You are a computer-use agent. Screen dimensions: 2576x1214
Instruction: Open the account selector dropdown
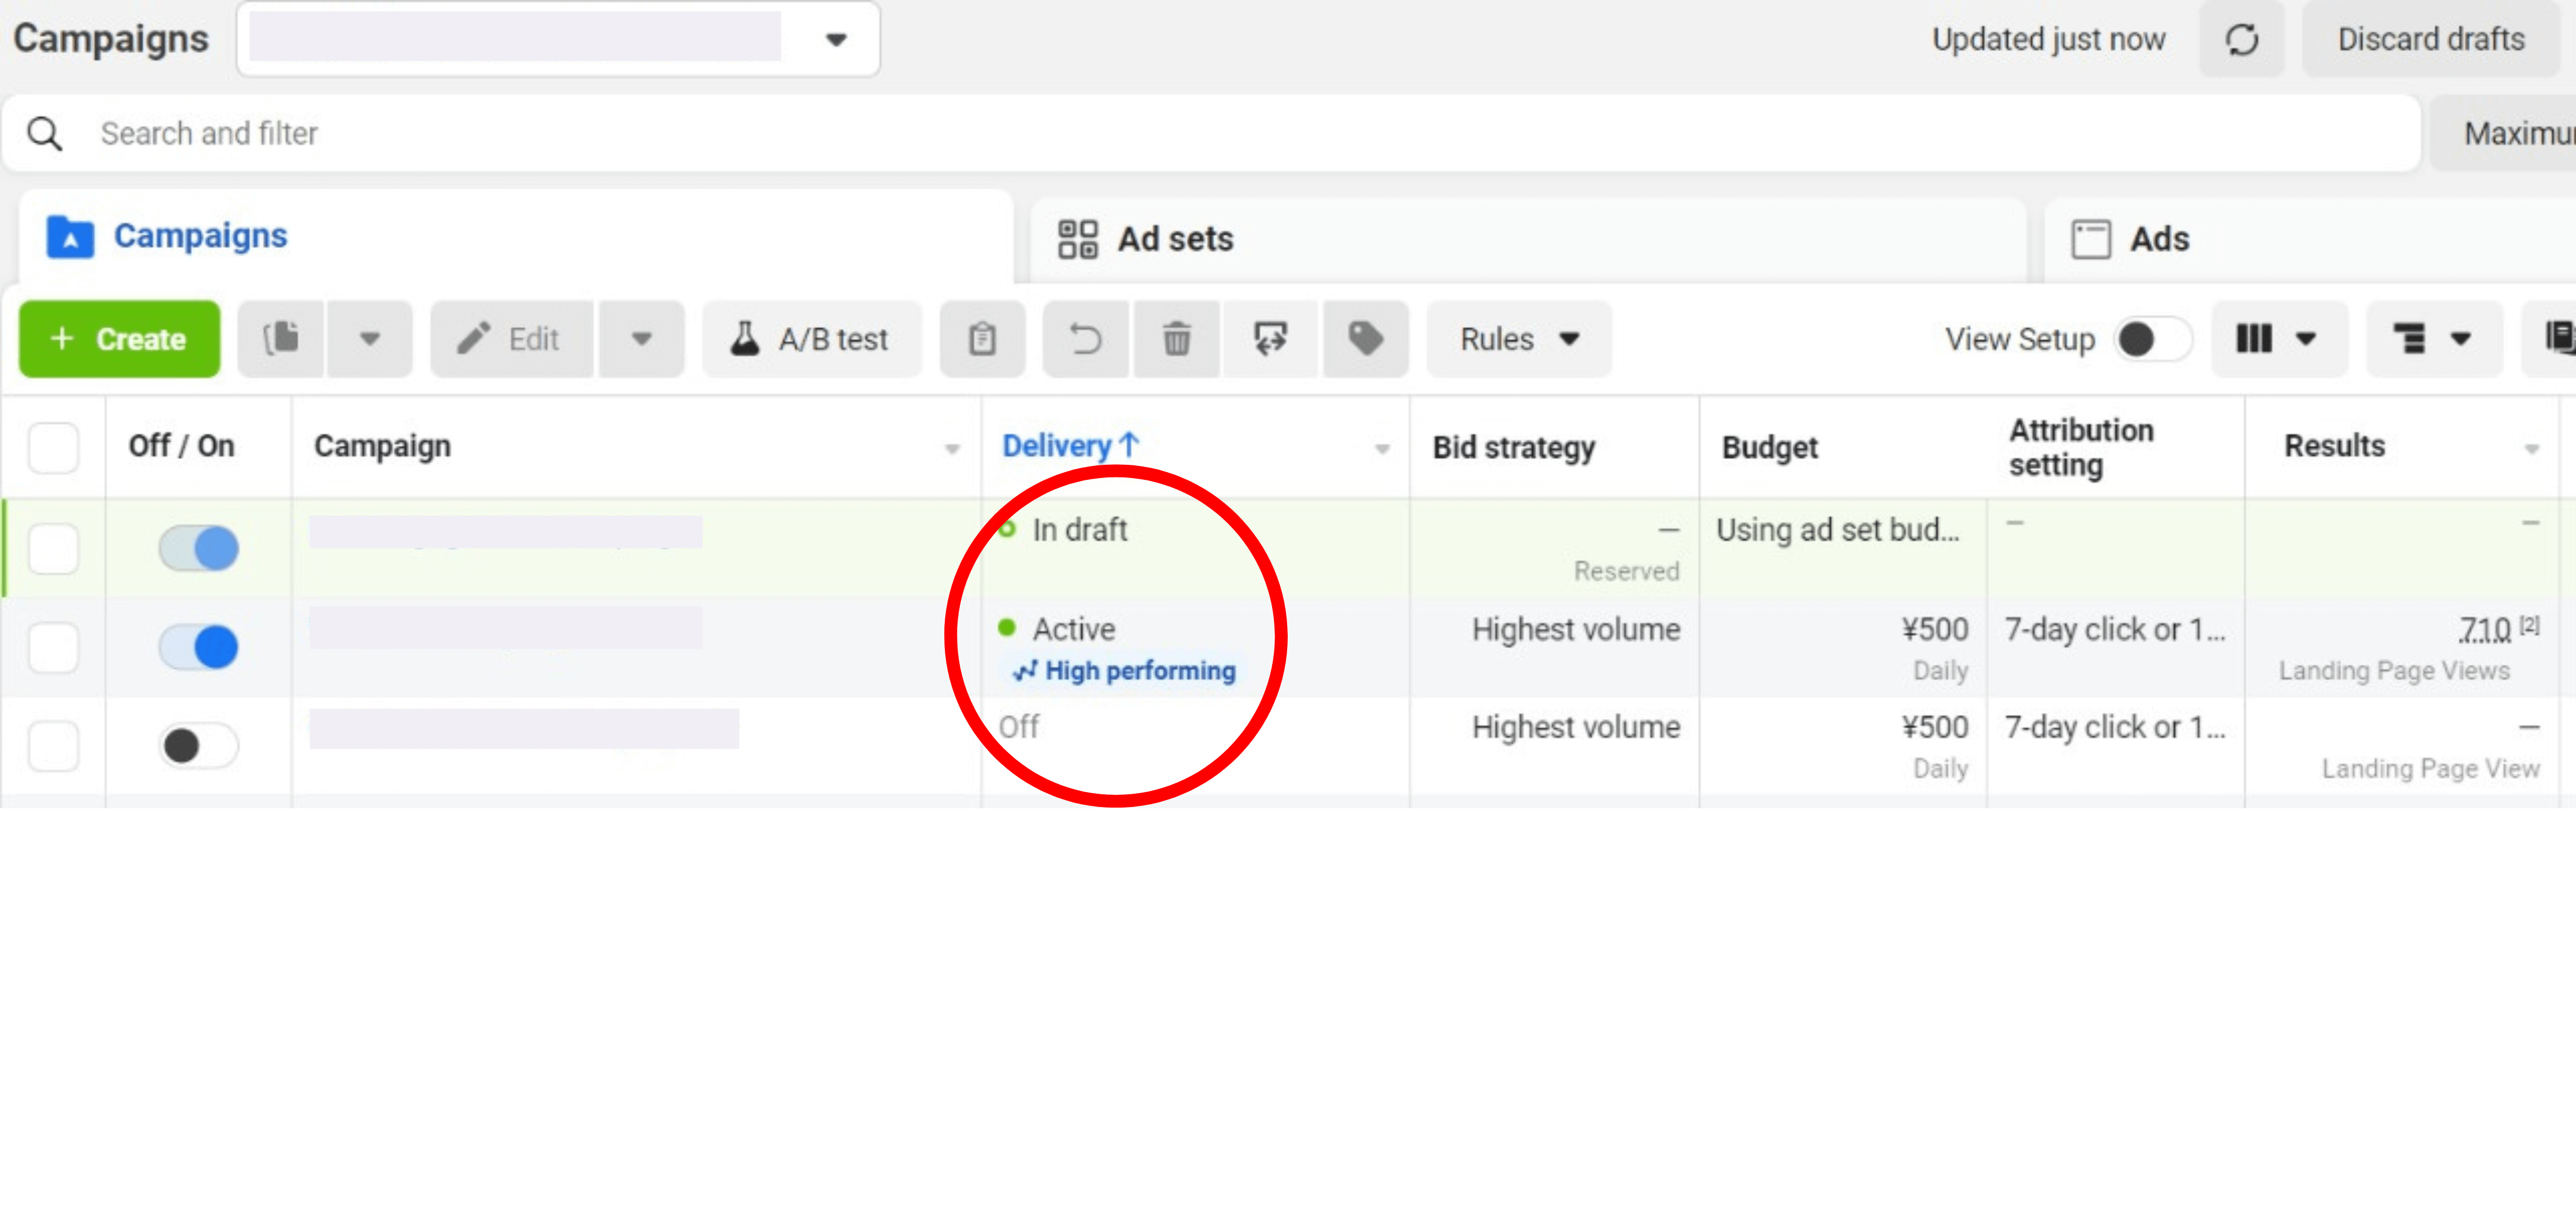coord(835,40)
